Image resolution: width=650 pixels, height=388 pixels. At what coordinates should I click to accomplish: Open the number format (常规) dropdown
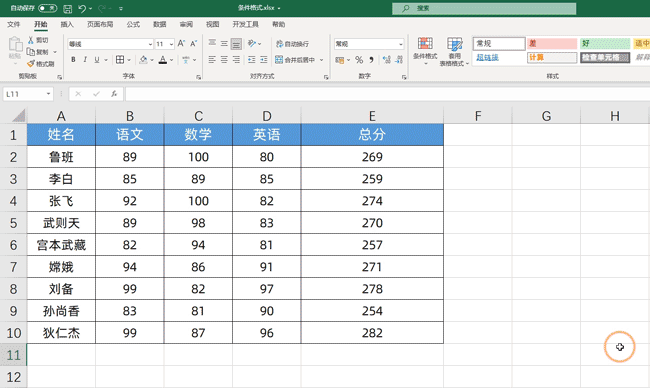point(400,44)
